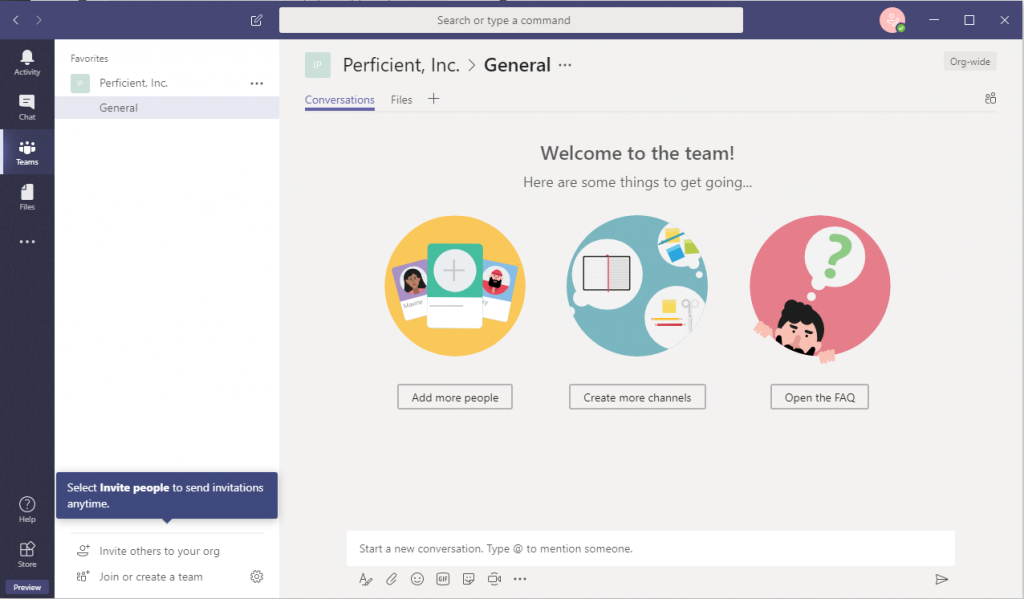Image resolution: width=1024 pixels, height=599 pixels.
Task: Open the FAQ
Action: coord(819,397)
